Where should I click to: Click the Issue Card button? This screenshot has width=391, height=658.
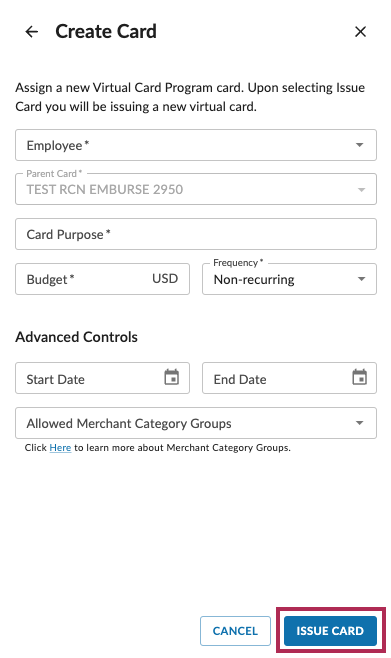coord(330,631)
